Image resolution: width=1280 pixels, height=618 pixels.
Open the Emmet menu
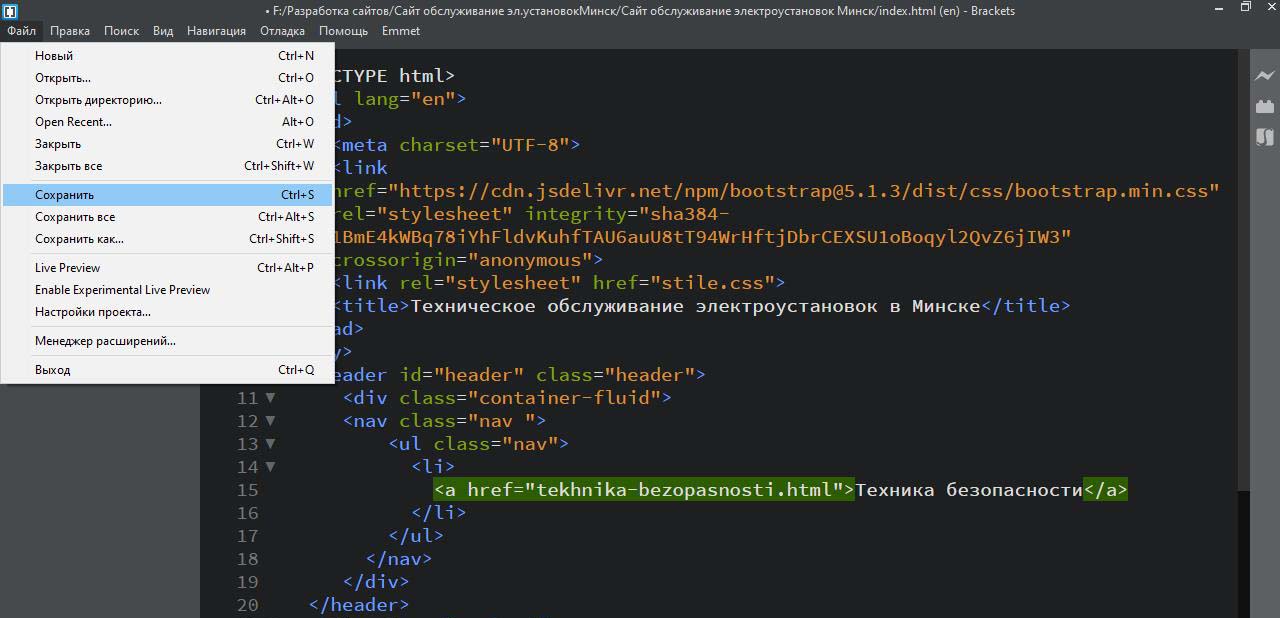coord(400,31)
